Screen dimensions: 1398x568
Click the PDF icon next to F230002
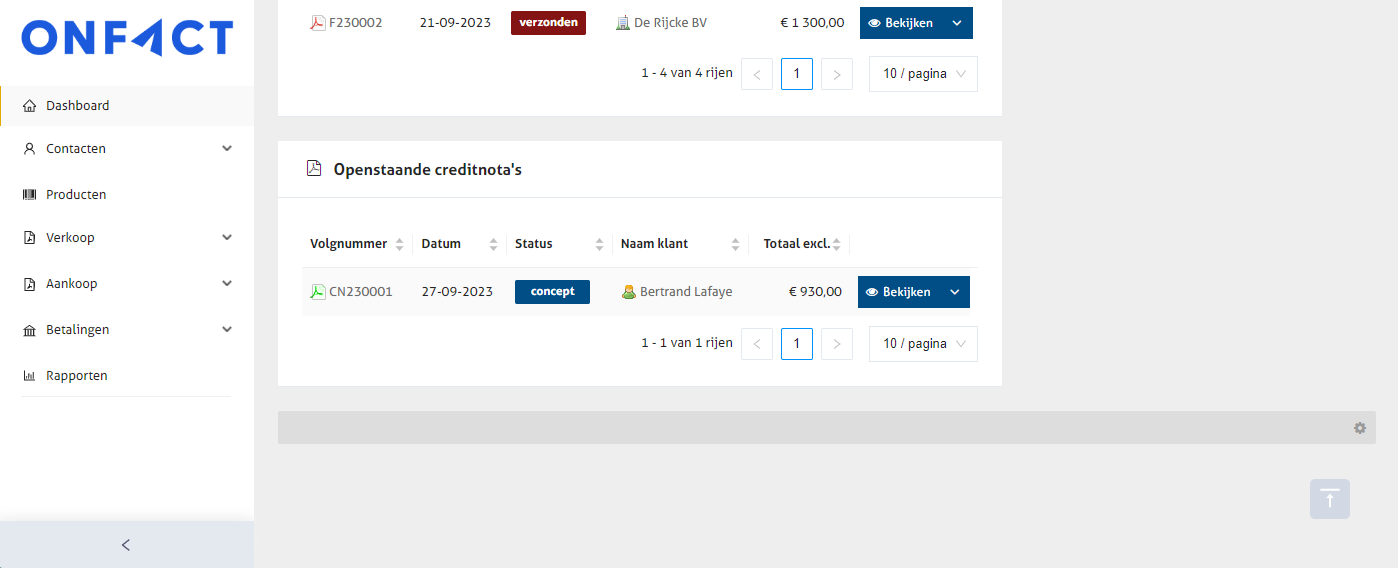pos(317,23)
